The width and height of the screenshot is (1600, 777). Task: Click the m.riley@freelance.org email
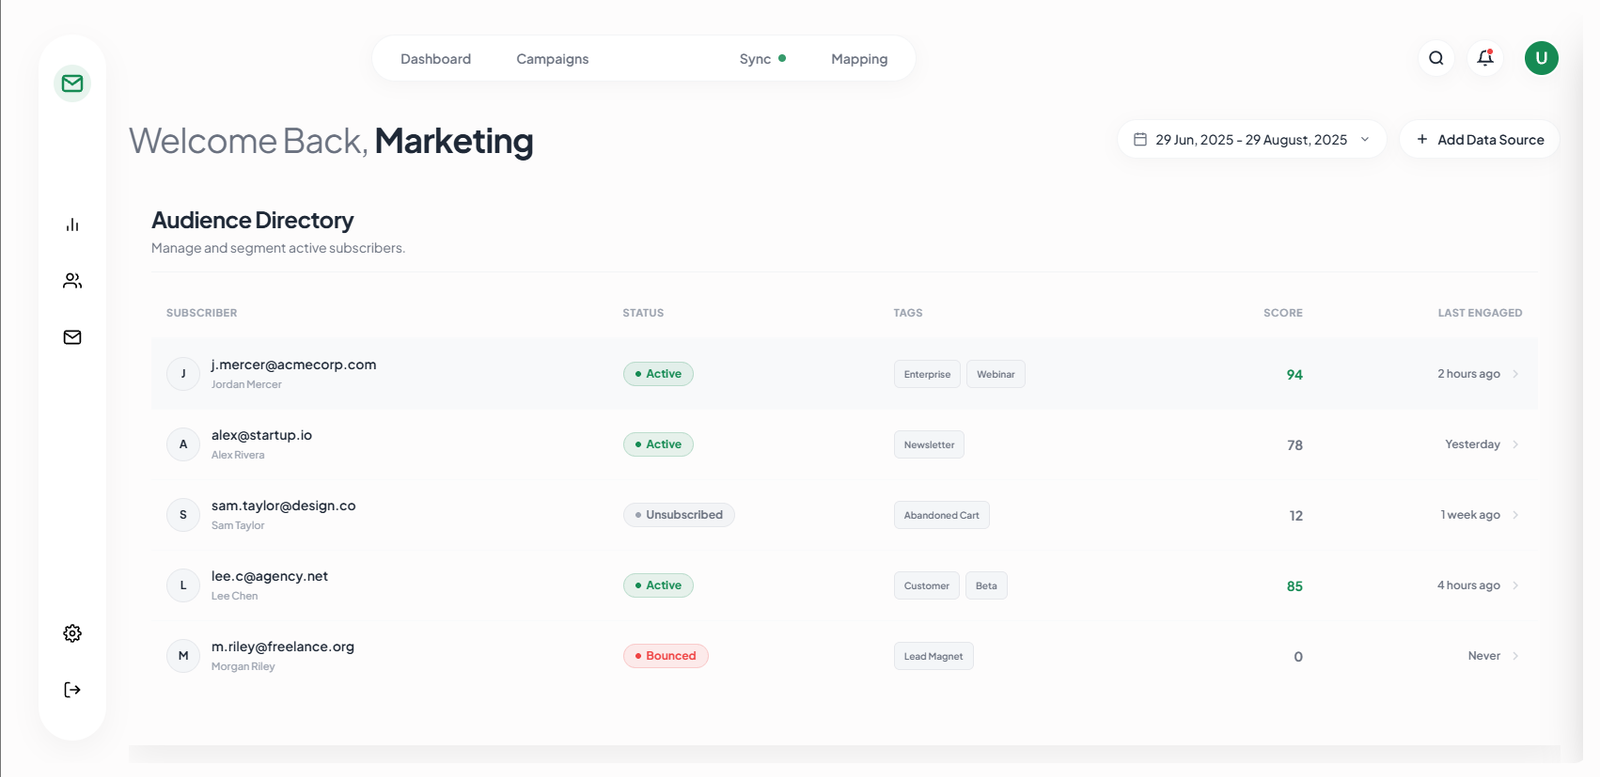(283, 646)
